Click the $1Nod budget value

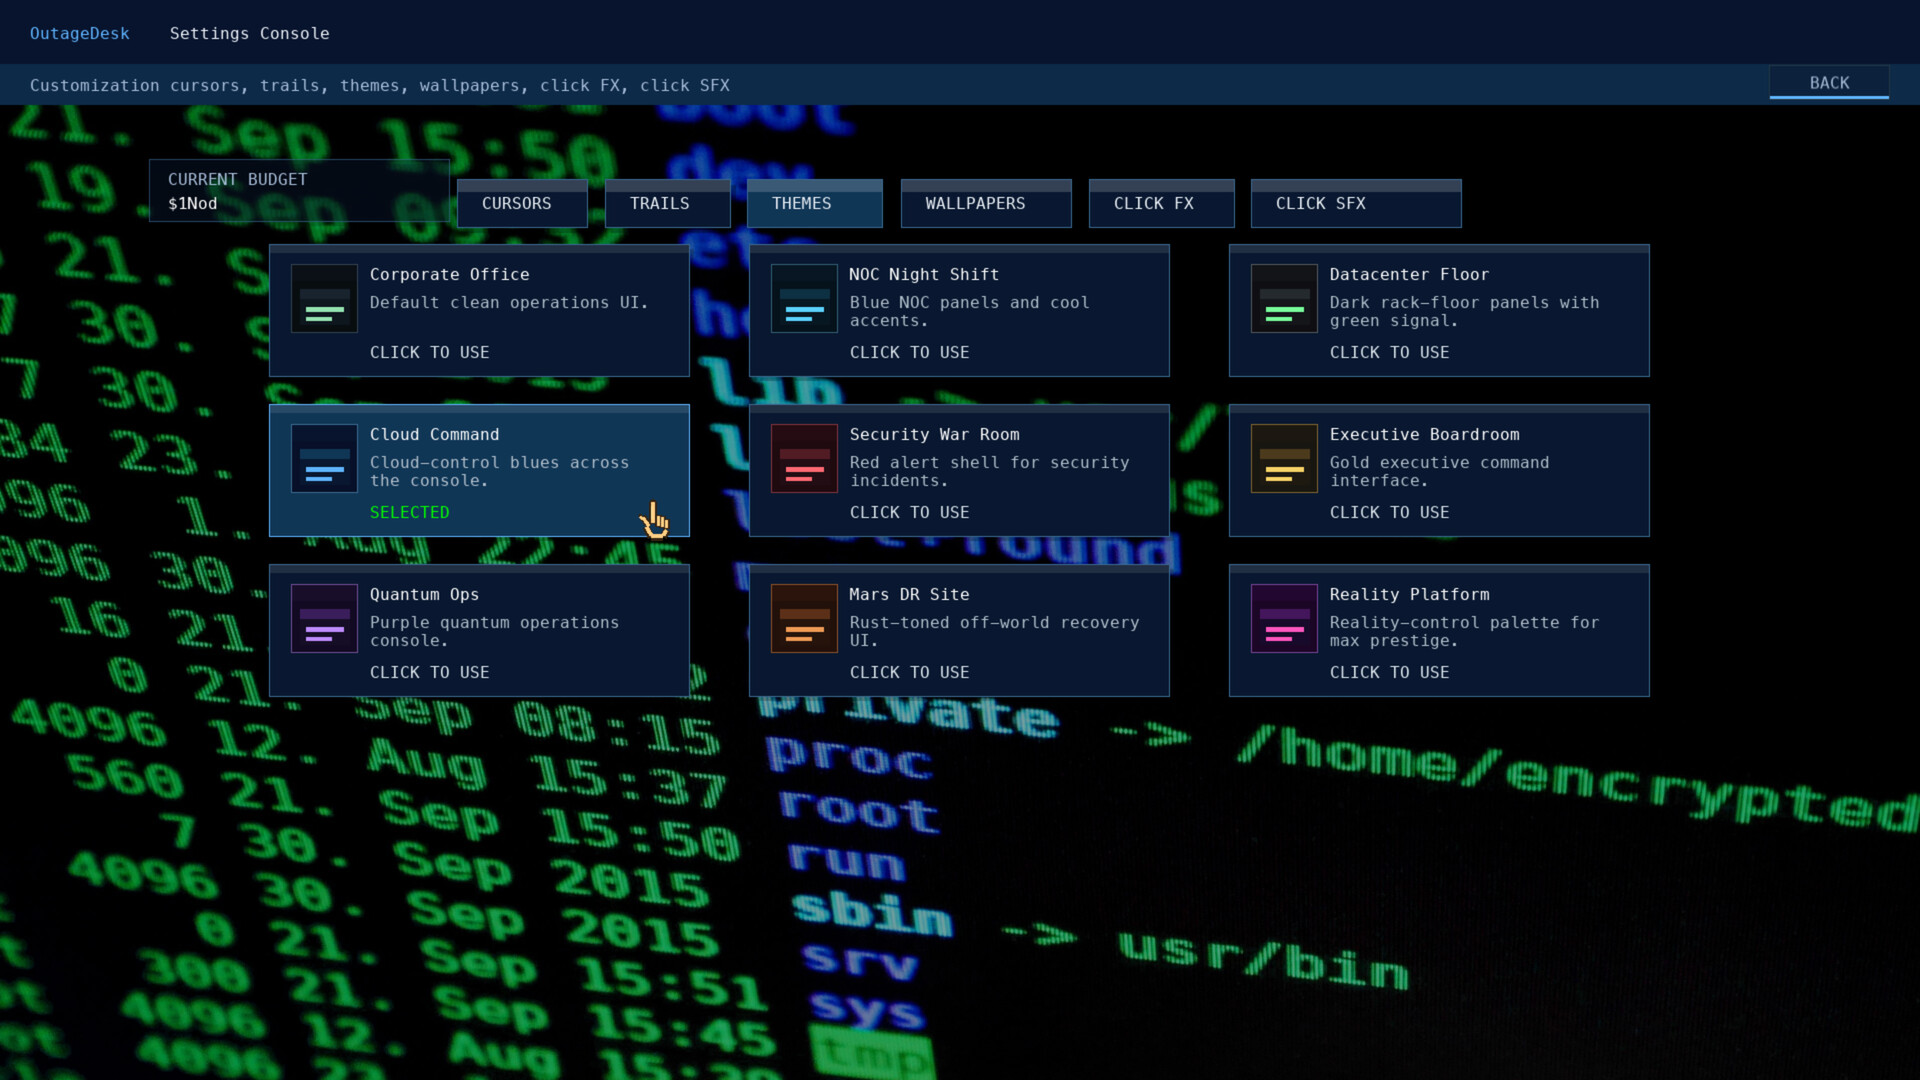(x=193, y=203)
